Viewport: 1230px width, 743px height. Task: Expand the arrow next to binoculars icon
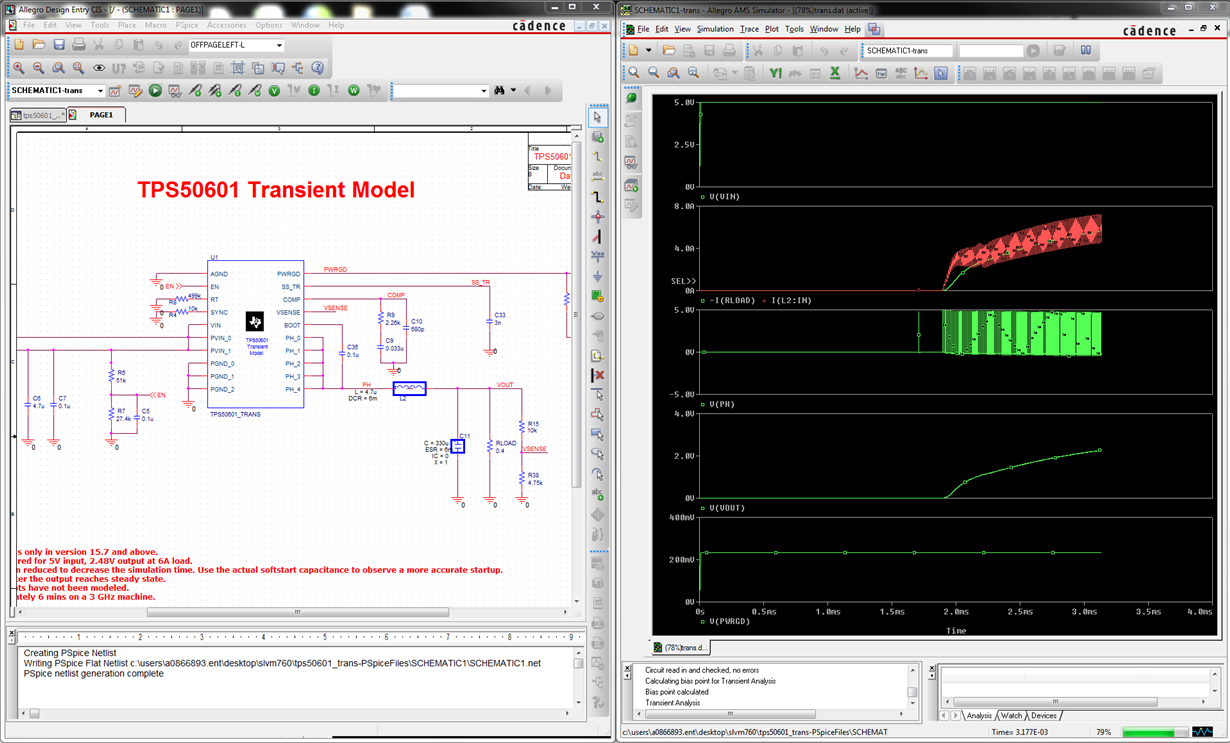[x=513, y=91]
